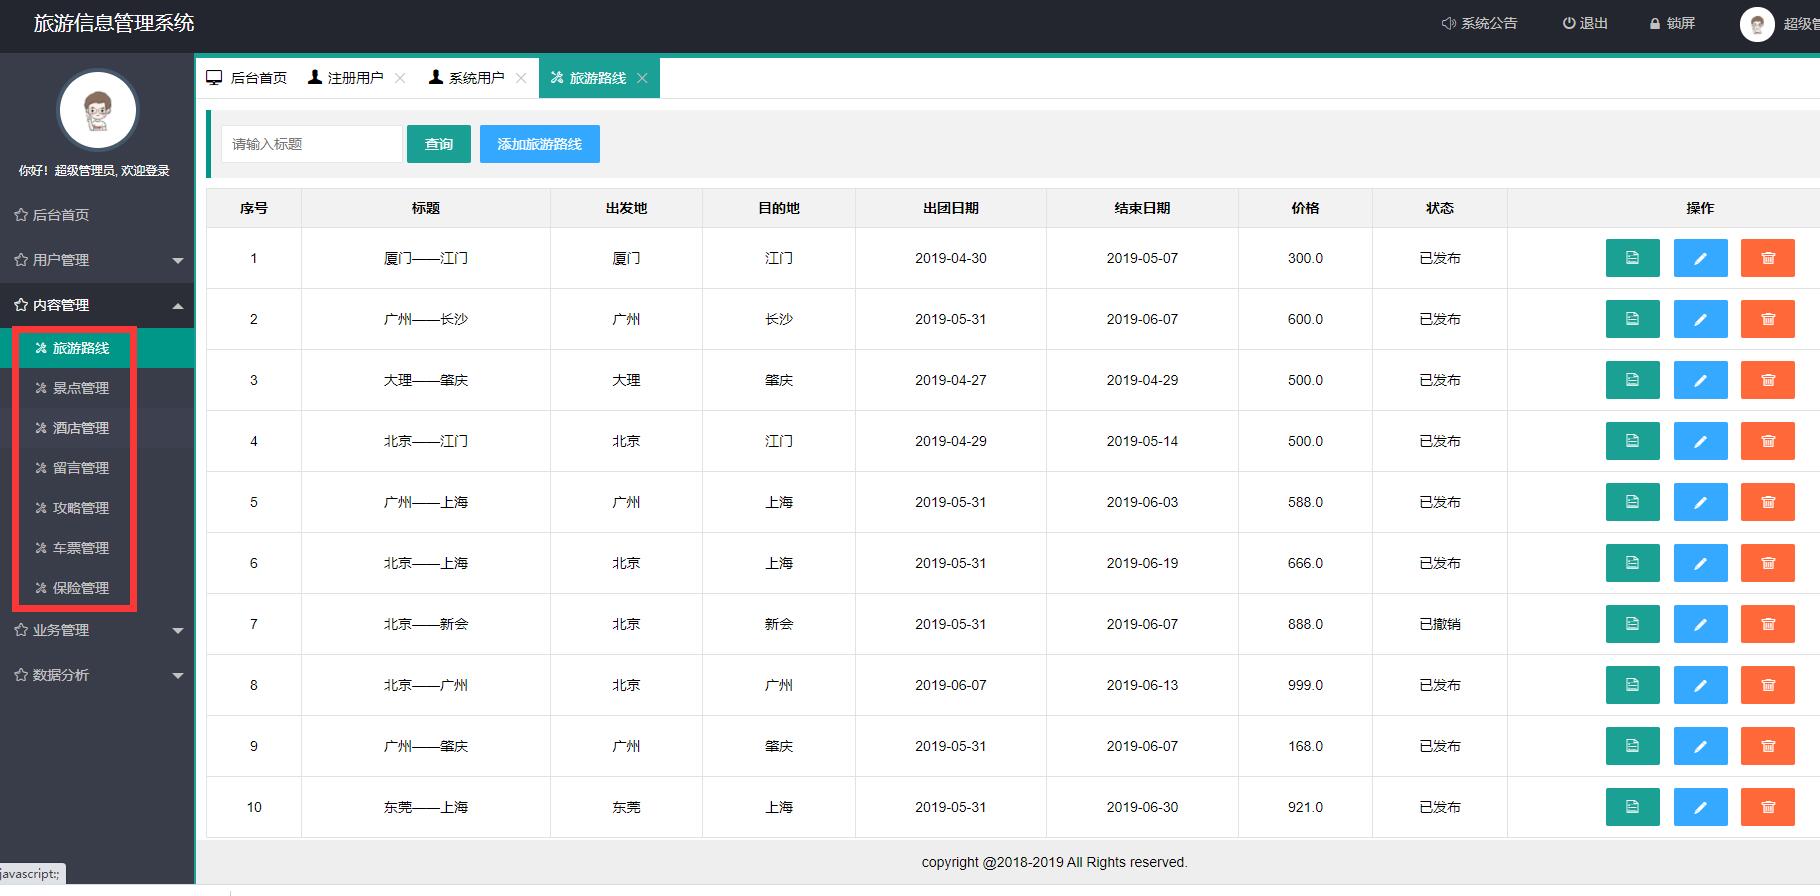Close the 注册用户 tab
Image resolution: width=1820 pixels, height=896 pixels.
(400, 78)
